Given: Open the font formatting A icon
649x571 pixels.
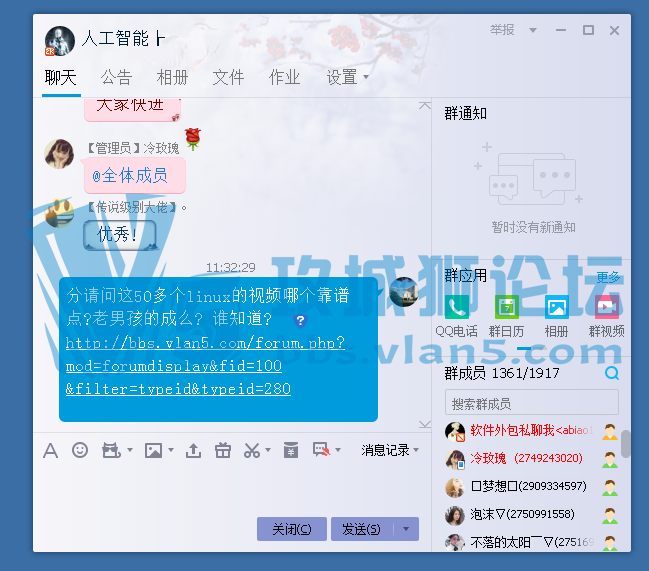Looking at the screenshot, I should click(50, 450).
